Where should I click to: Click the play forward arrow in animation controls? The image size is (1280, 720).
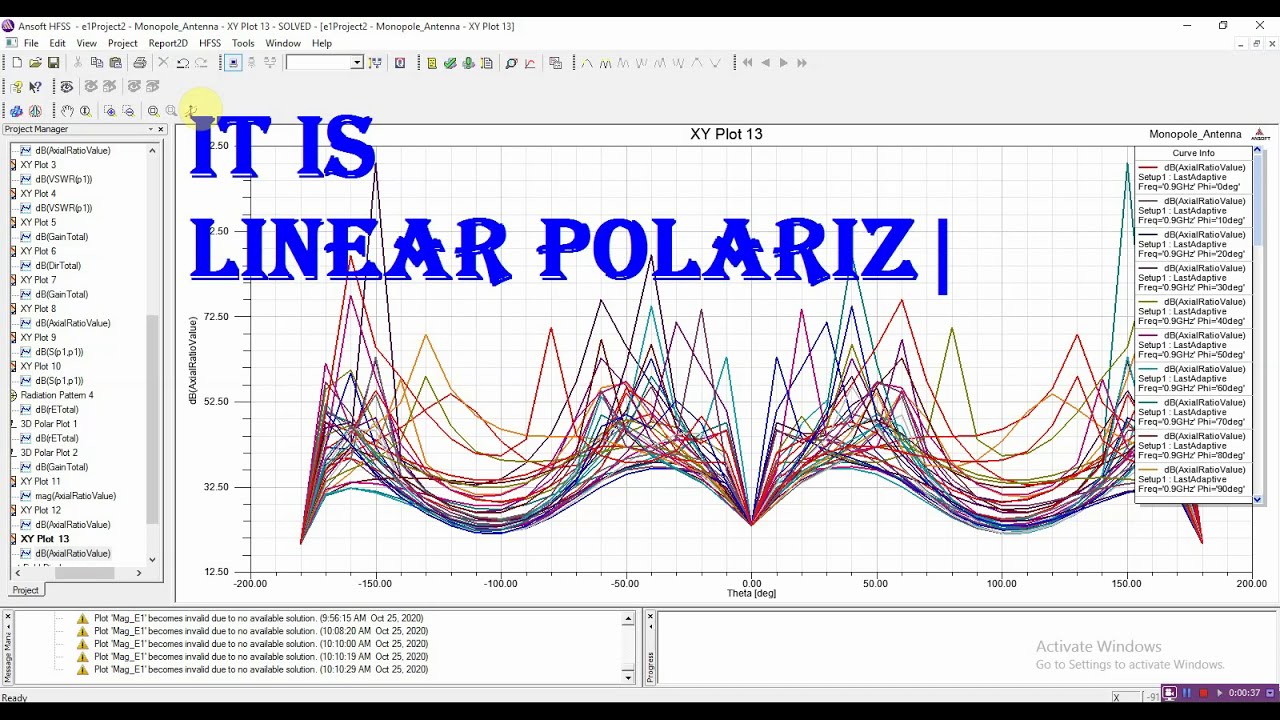[x=784, y=63]
